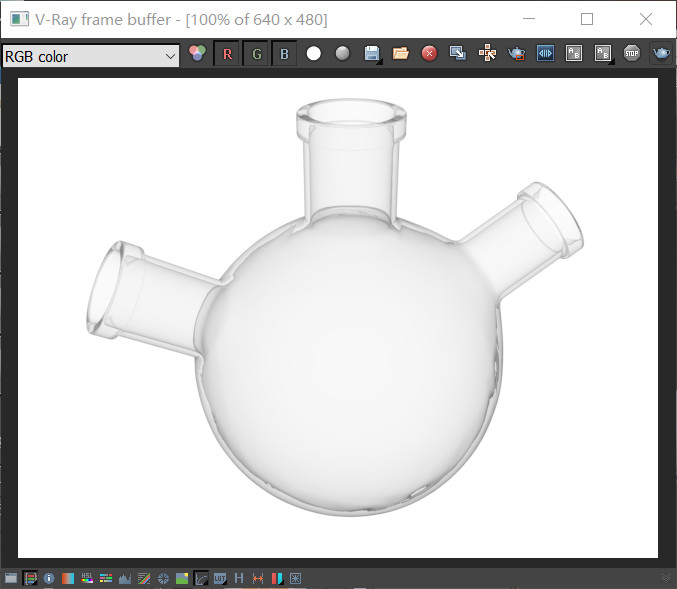Enable monochromatic mode gray sphere
The image size is (677, 589).
342,54
